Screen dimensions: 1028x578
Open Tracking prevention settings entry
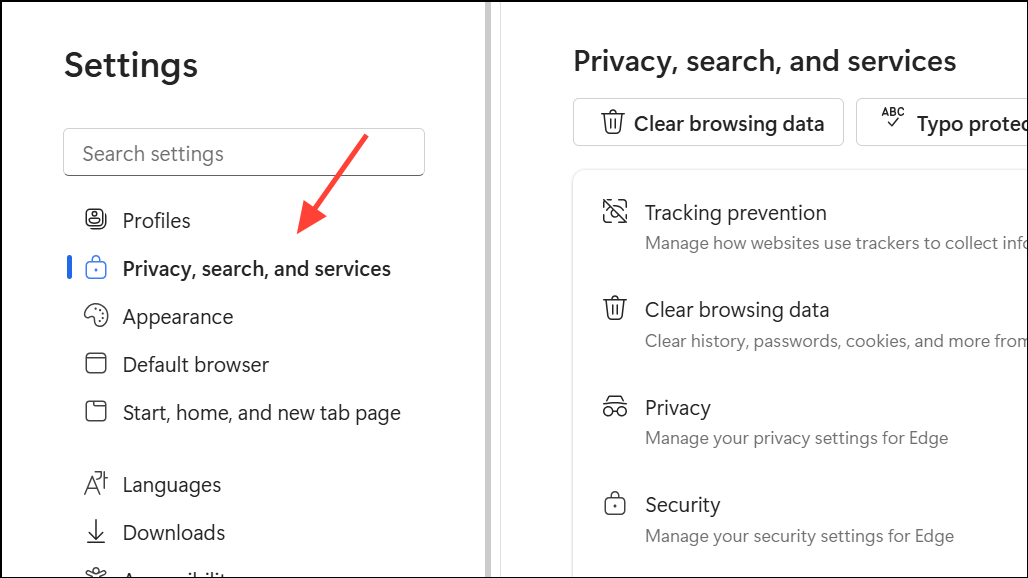coord(735,212)
